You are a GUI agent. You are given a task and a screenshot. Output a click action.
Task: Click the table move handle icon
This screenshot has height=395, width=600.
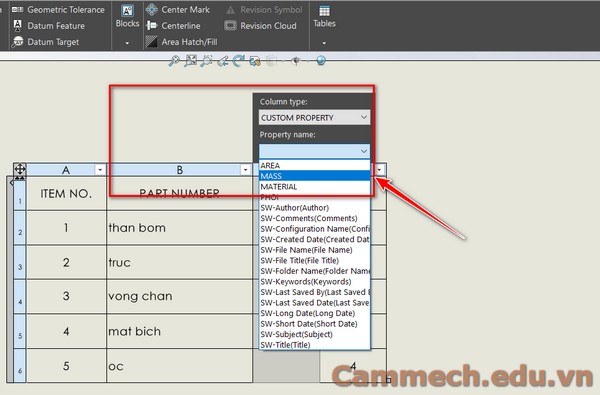[x=20, y=169]
